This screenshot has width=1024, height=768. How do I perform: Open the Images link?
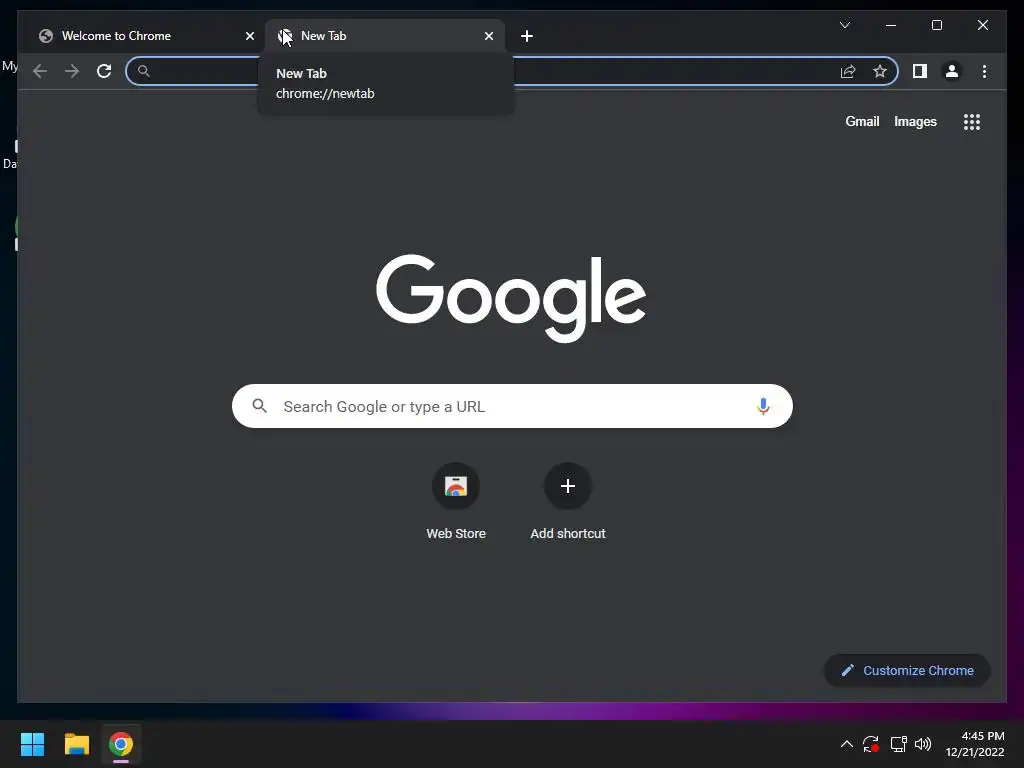point(915,121)
